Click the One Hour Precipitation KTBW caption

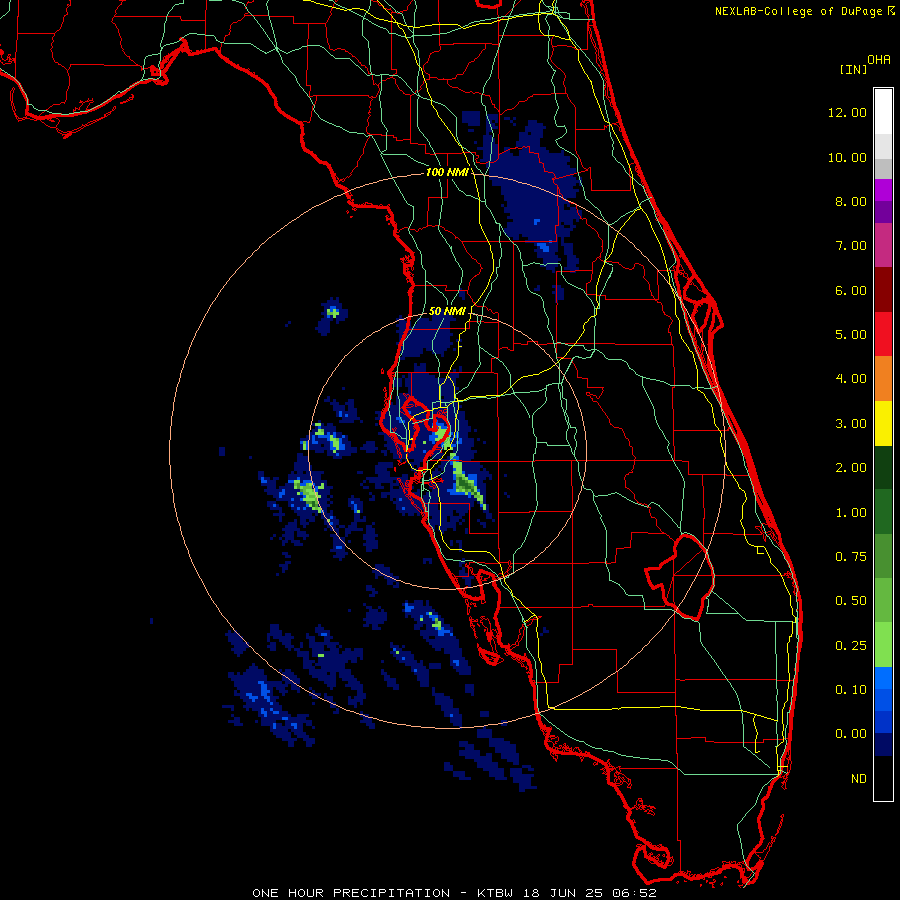453,893
